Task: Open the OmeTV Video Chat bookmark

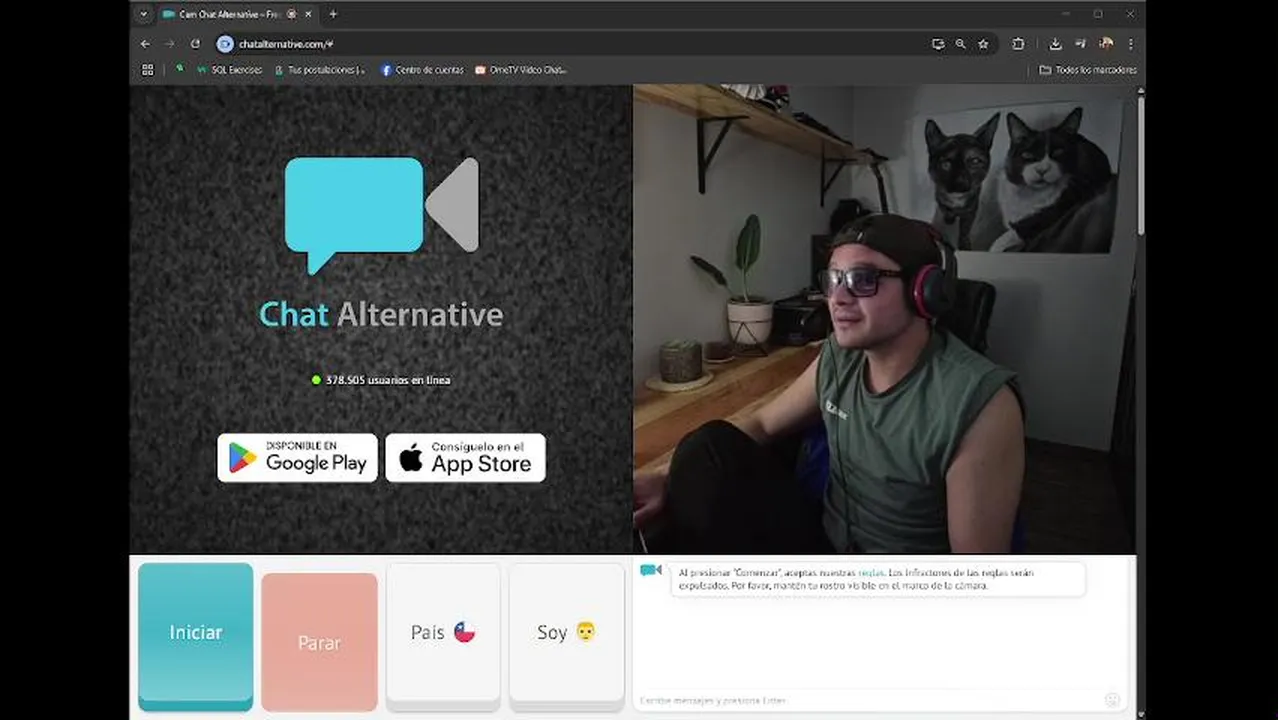Action: coord(520,70)
